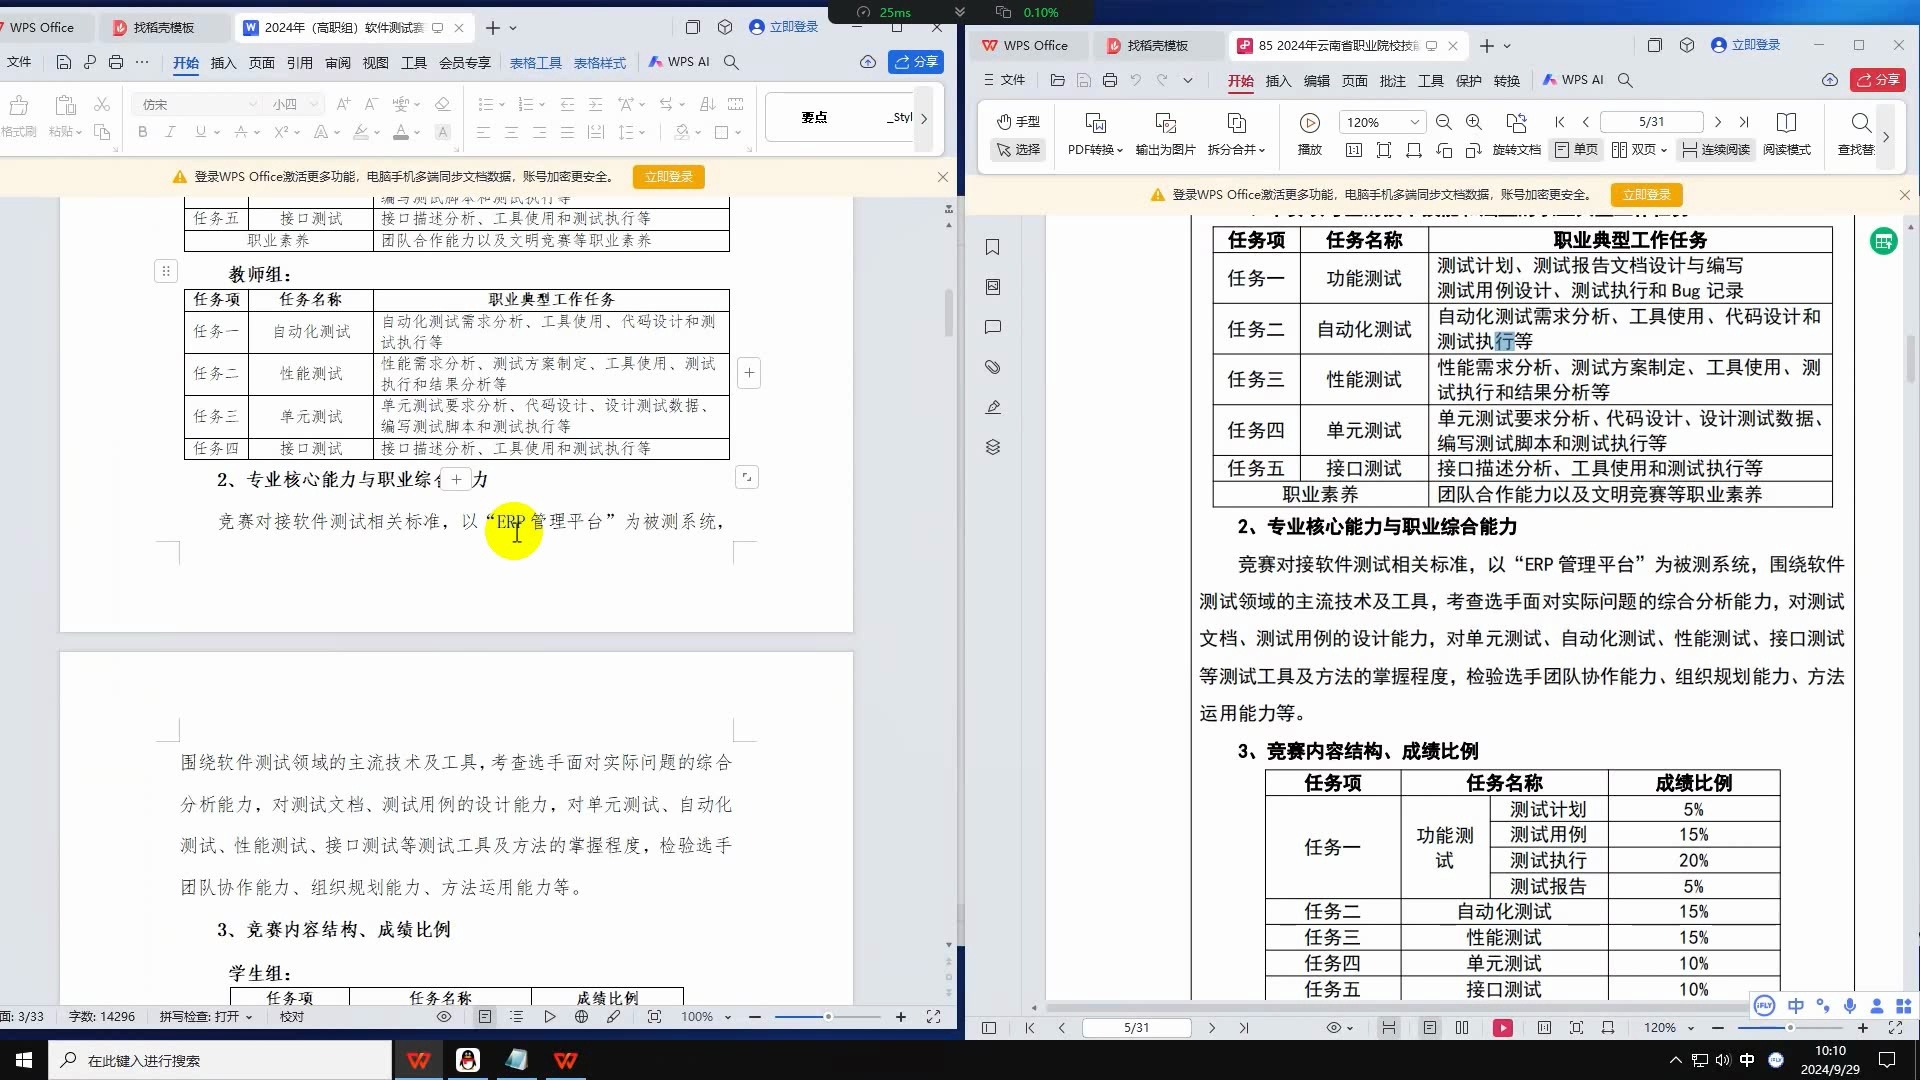Open 插入 tab in Writer
The height and width of the screenshot is (1080, 1920).
click(x=223, y=62)
